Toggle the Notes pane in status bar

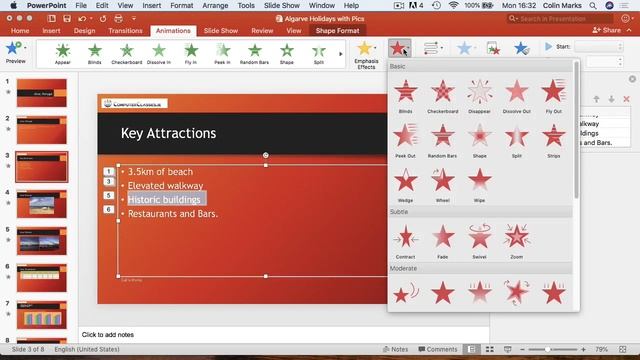point(396,349)
